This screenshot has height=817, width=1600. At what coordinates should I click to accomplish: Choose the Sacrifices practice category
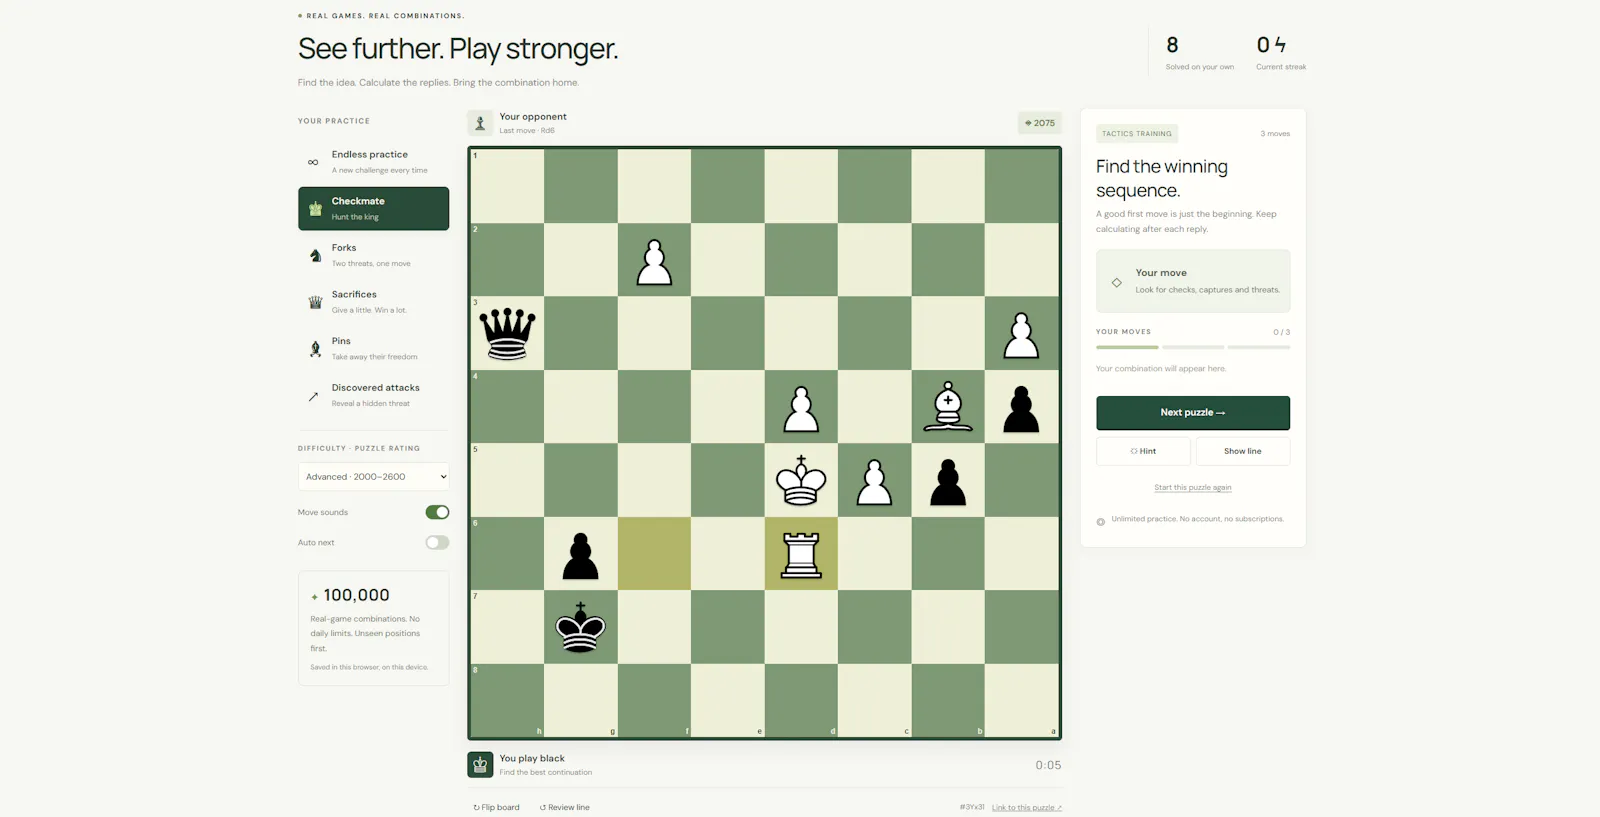tap(373, 302)
